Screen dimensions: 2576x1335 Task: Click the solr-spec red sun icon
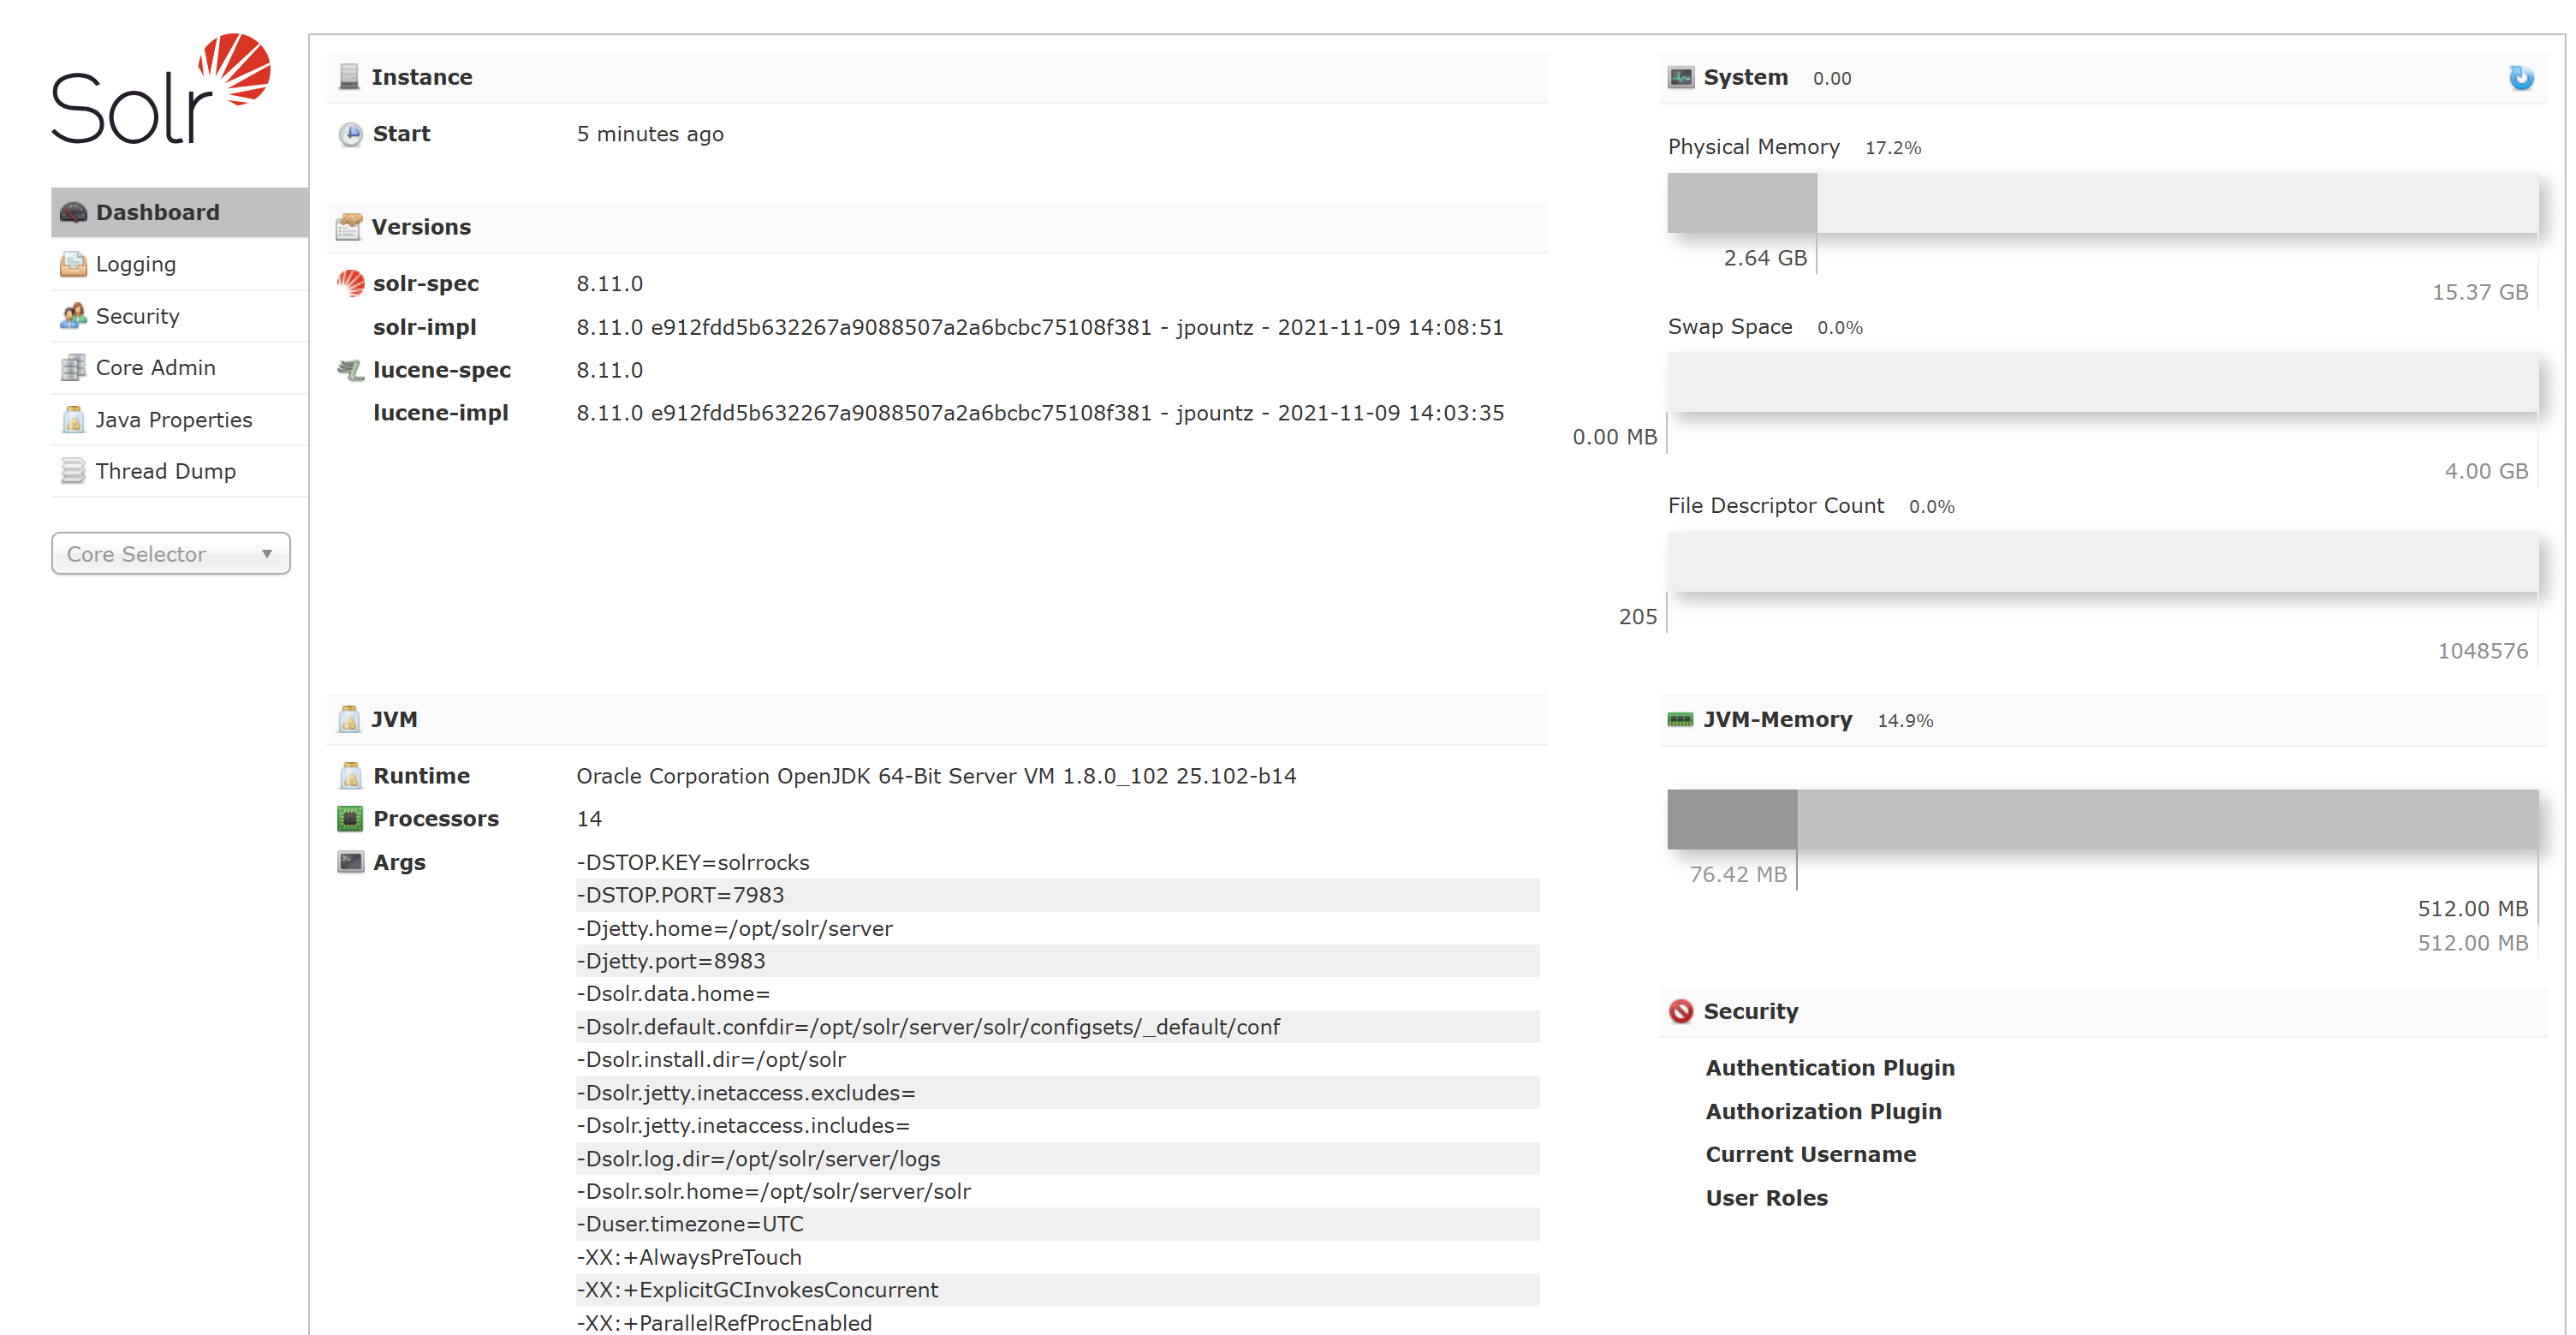click(350, 283)
